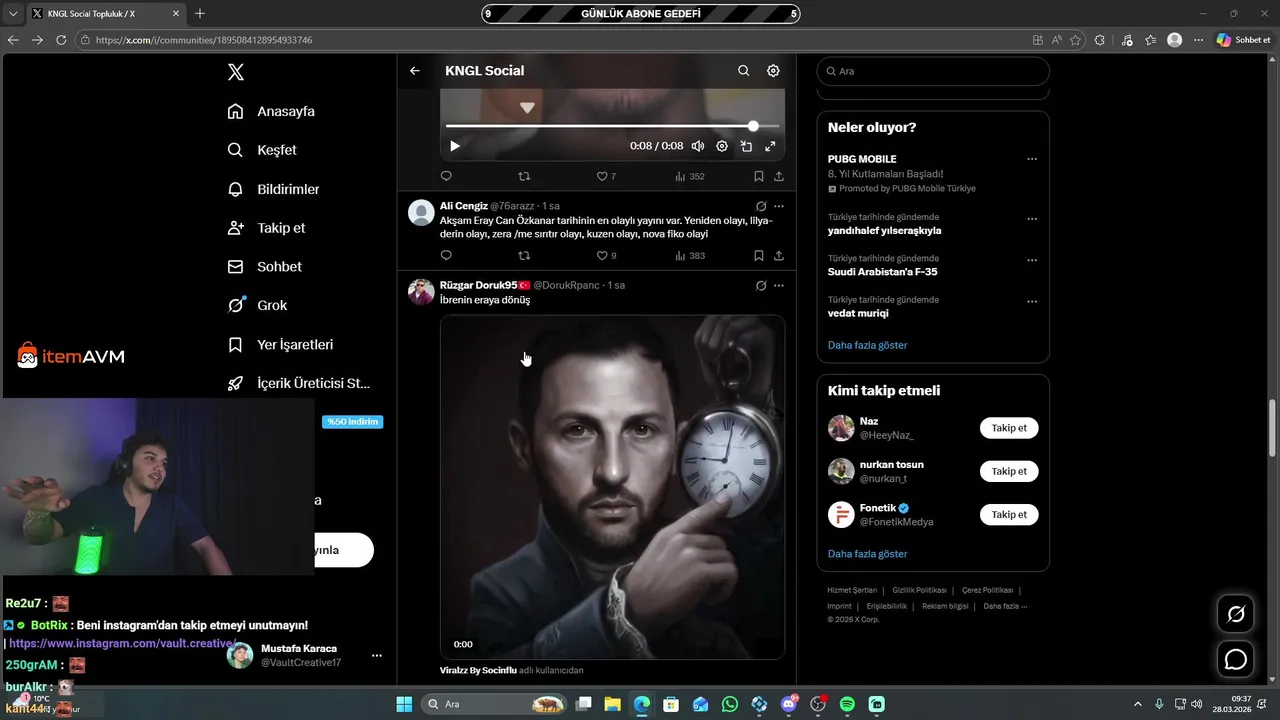Like the video post with 7 likes
This screenshot has width=1280, height=720.
coord(606,176)
